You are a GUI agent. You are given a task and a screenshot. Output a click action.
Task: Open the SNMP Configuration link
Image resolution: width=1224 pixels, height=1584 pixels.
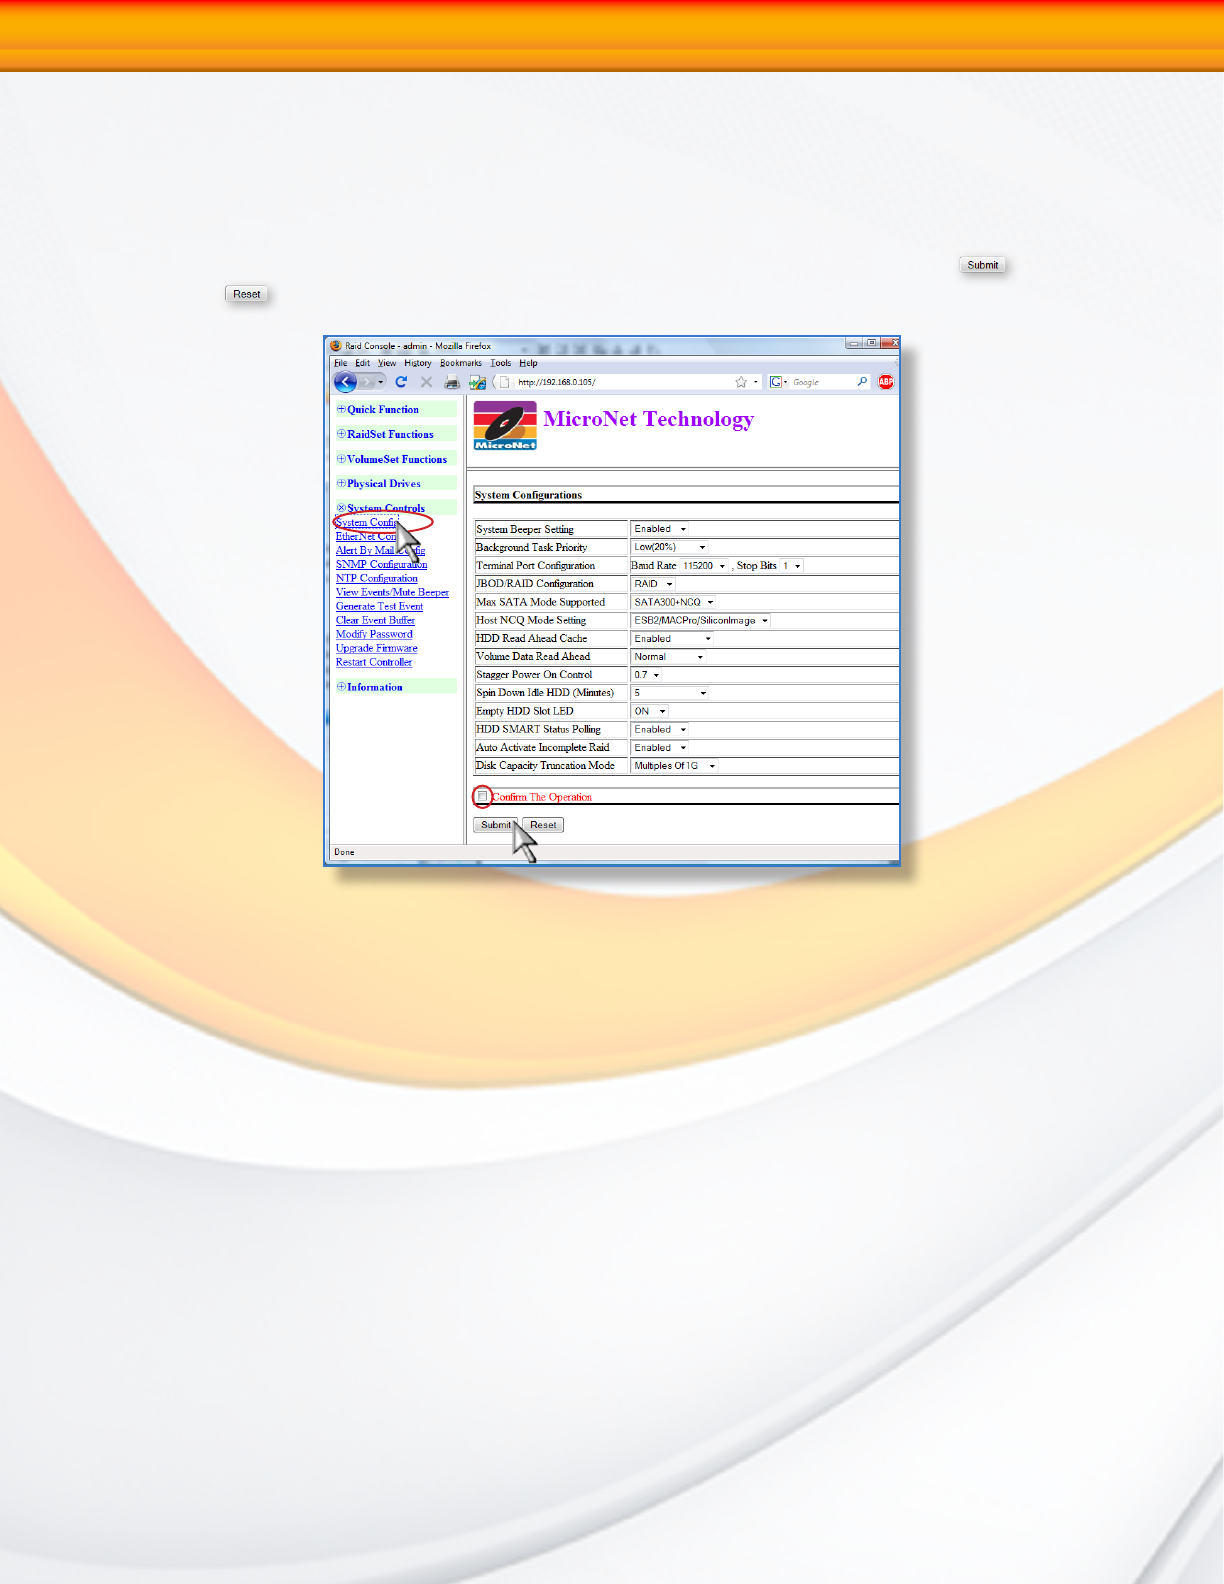(x=381, y=564)
